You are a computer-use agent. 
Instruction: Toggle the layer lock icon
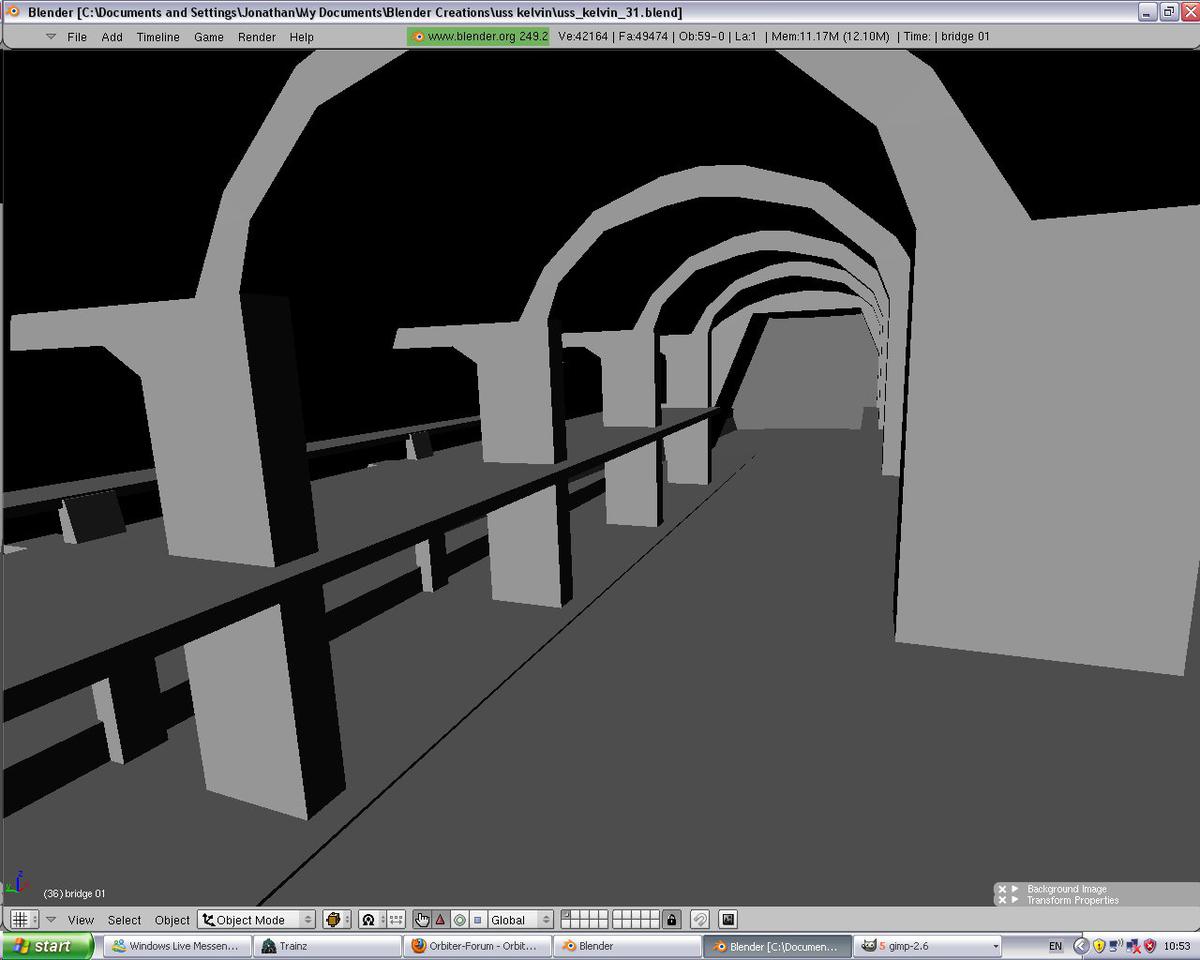tap(672, 920)
